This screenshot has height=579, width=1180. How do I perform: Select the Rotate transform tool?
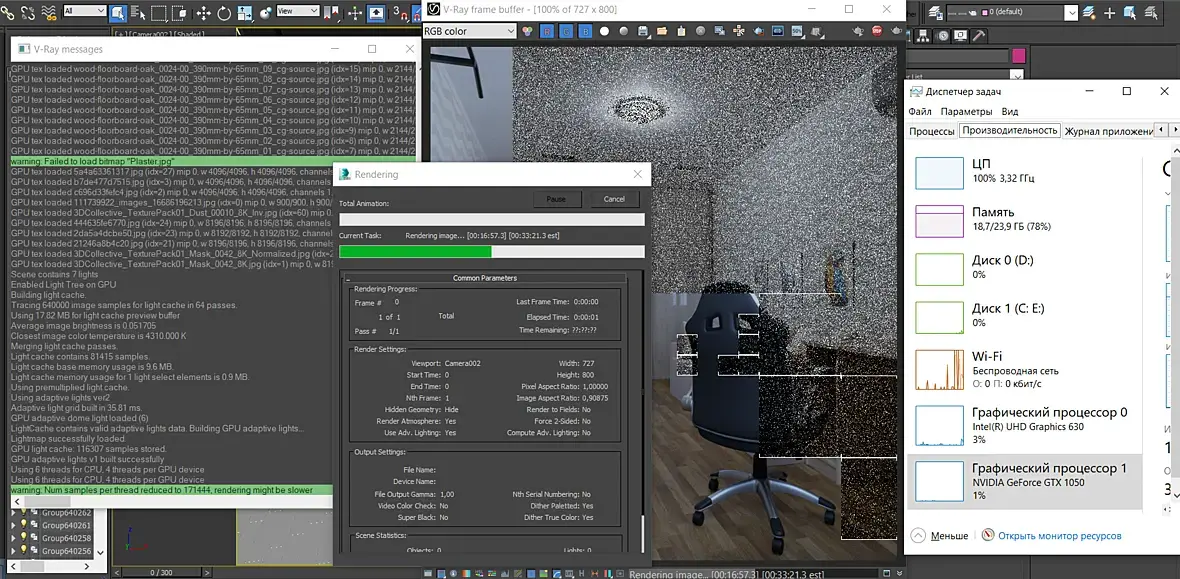pos(224,13)
